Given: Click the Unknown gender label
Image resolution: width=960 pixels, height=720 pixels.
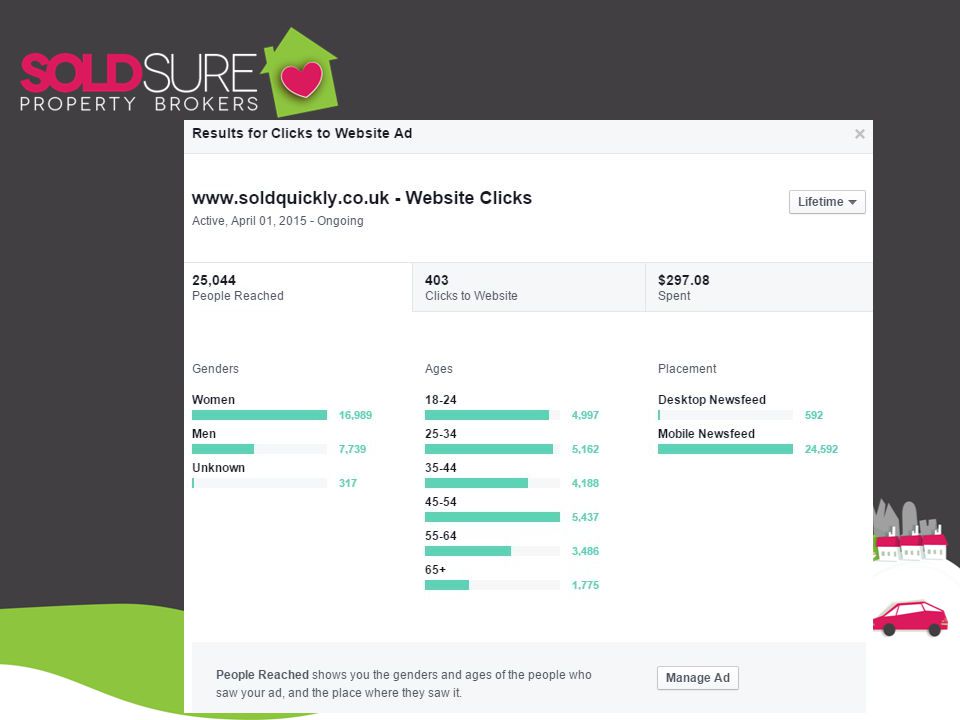Looking at the screenshot, I should (x=219, y=467).
